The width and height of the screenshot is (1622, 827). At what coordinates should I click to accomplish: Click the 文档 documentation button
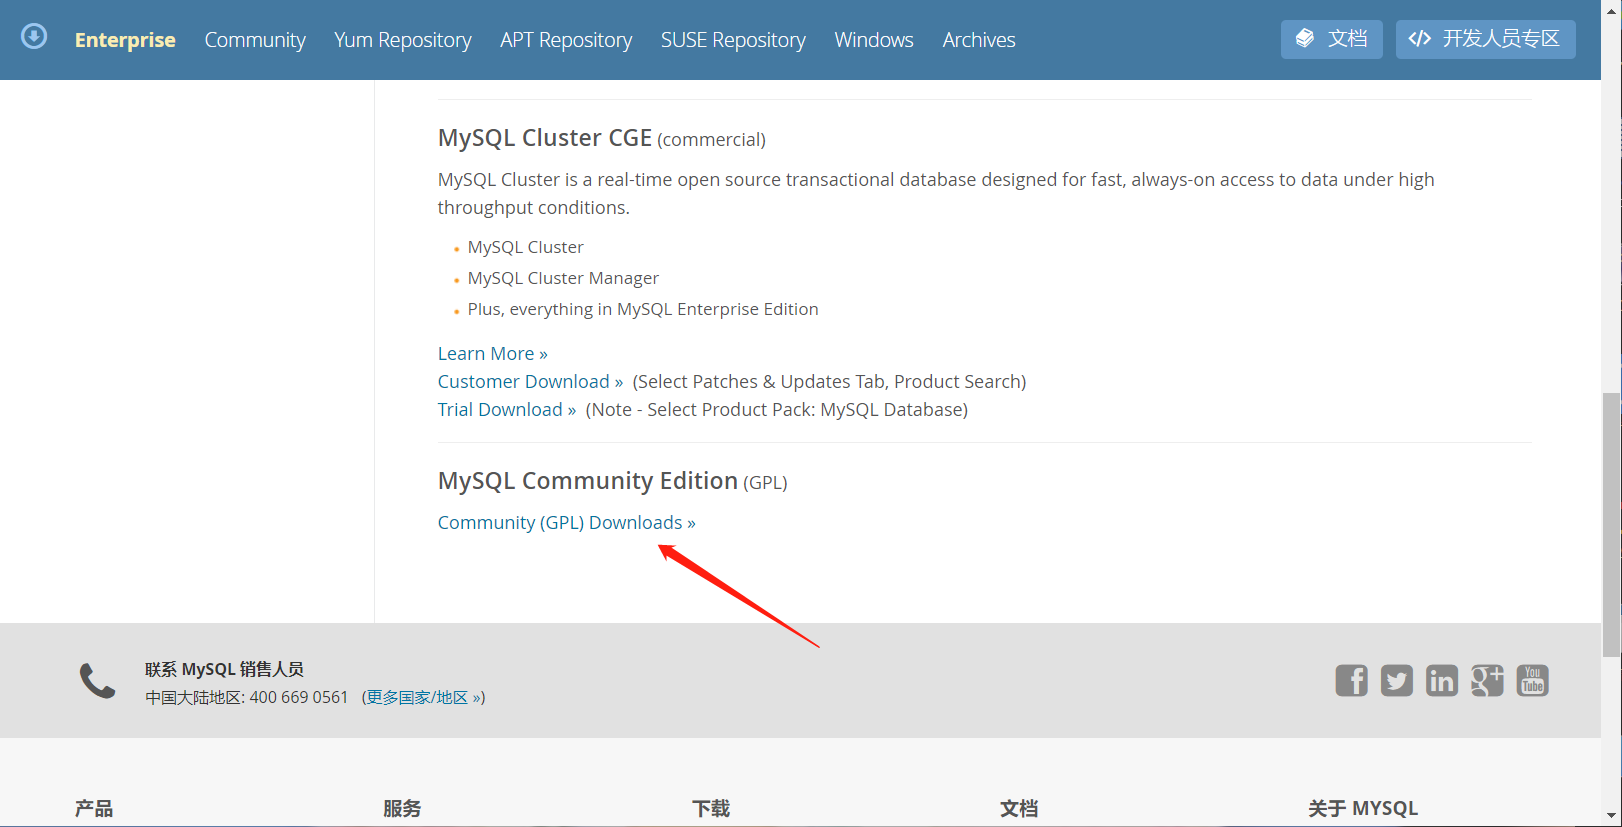[x=1331, y=39]
